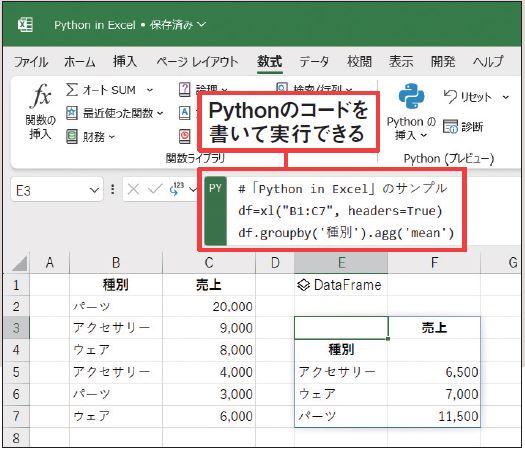Click the Python code in formula bar
Viewport: 525px width, 451px height.
[346, 211]
